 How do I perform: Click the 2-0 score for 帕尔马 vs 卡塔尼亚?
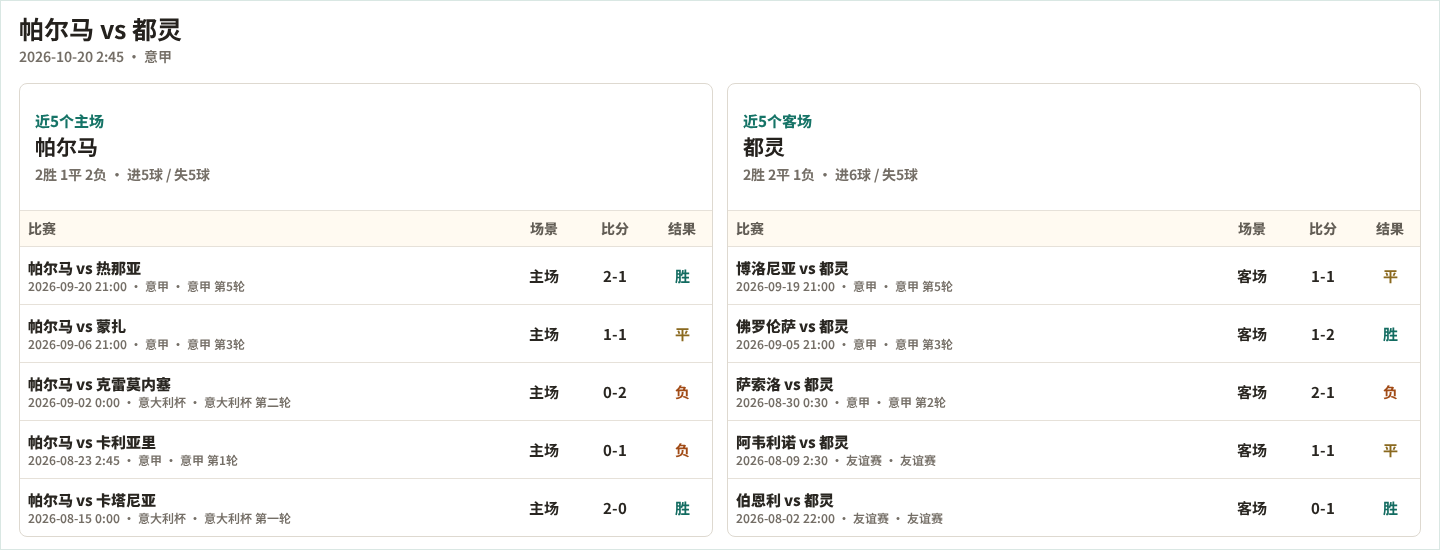(x=615, y=508)
